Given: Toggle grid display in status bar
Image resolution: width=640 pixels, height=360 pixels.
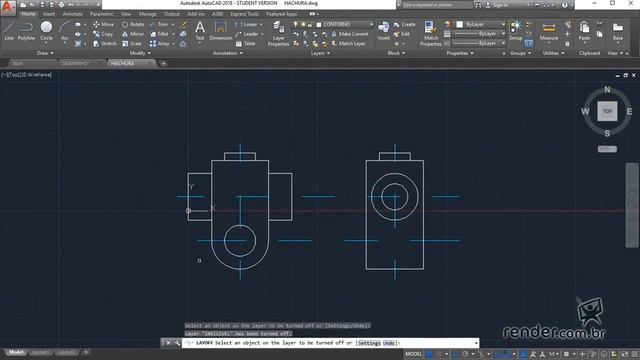Looking at the screenshot, I should (x=429, y=354).
